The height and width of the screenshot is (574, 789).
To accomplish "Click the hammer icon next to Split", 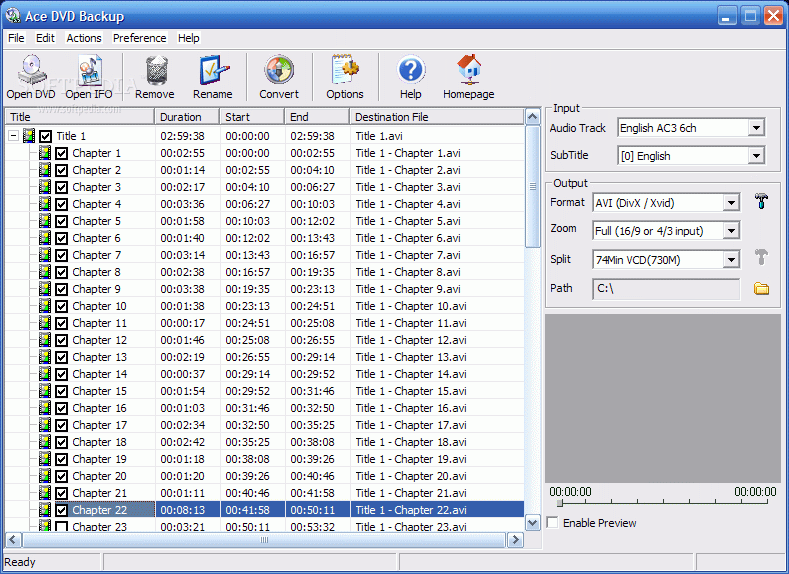I will 761,257.
